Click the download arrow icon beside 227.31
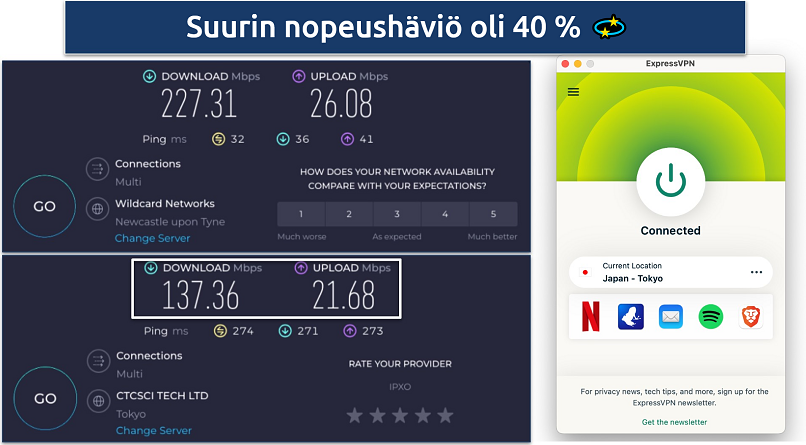806x445 pixels. tap(149, 77)
